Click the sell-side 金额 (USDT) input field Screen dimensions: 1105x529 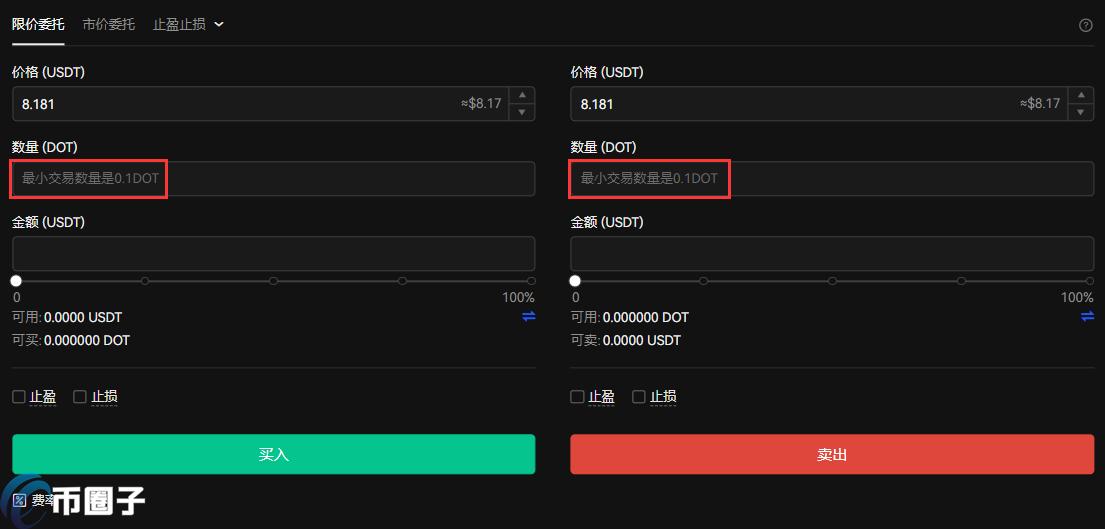[832, 253]
